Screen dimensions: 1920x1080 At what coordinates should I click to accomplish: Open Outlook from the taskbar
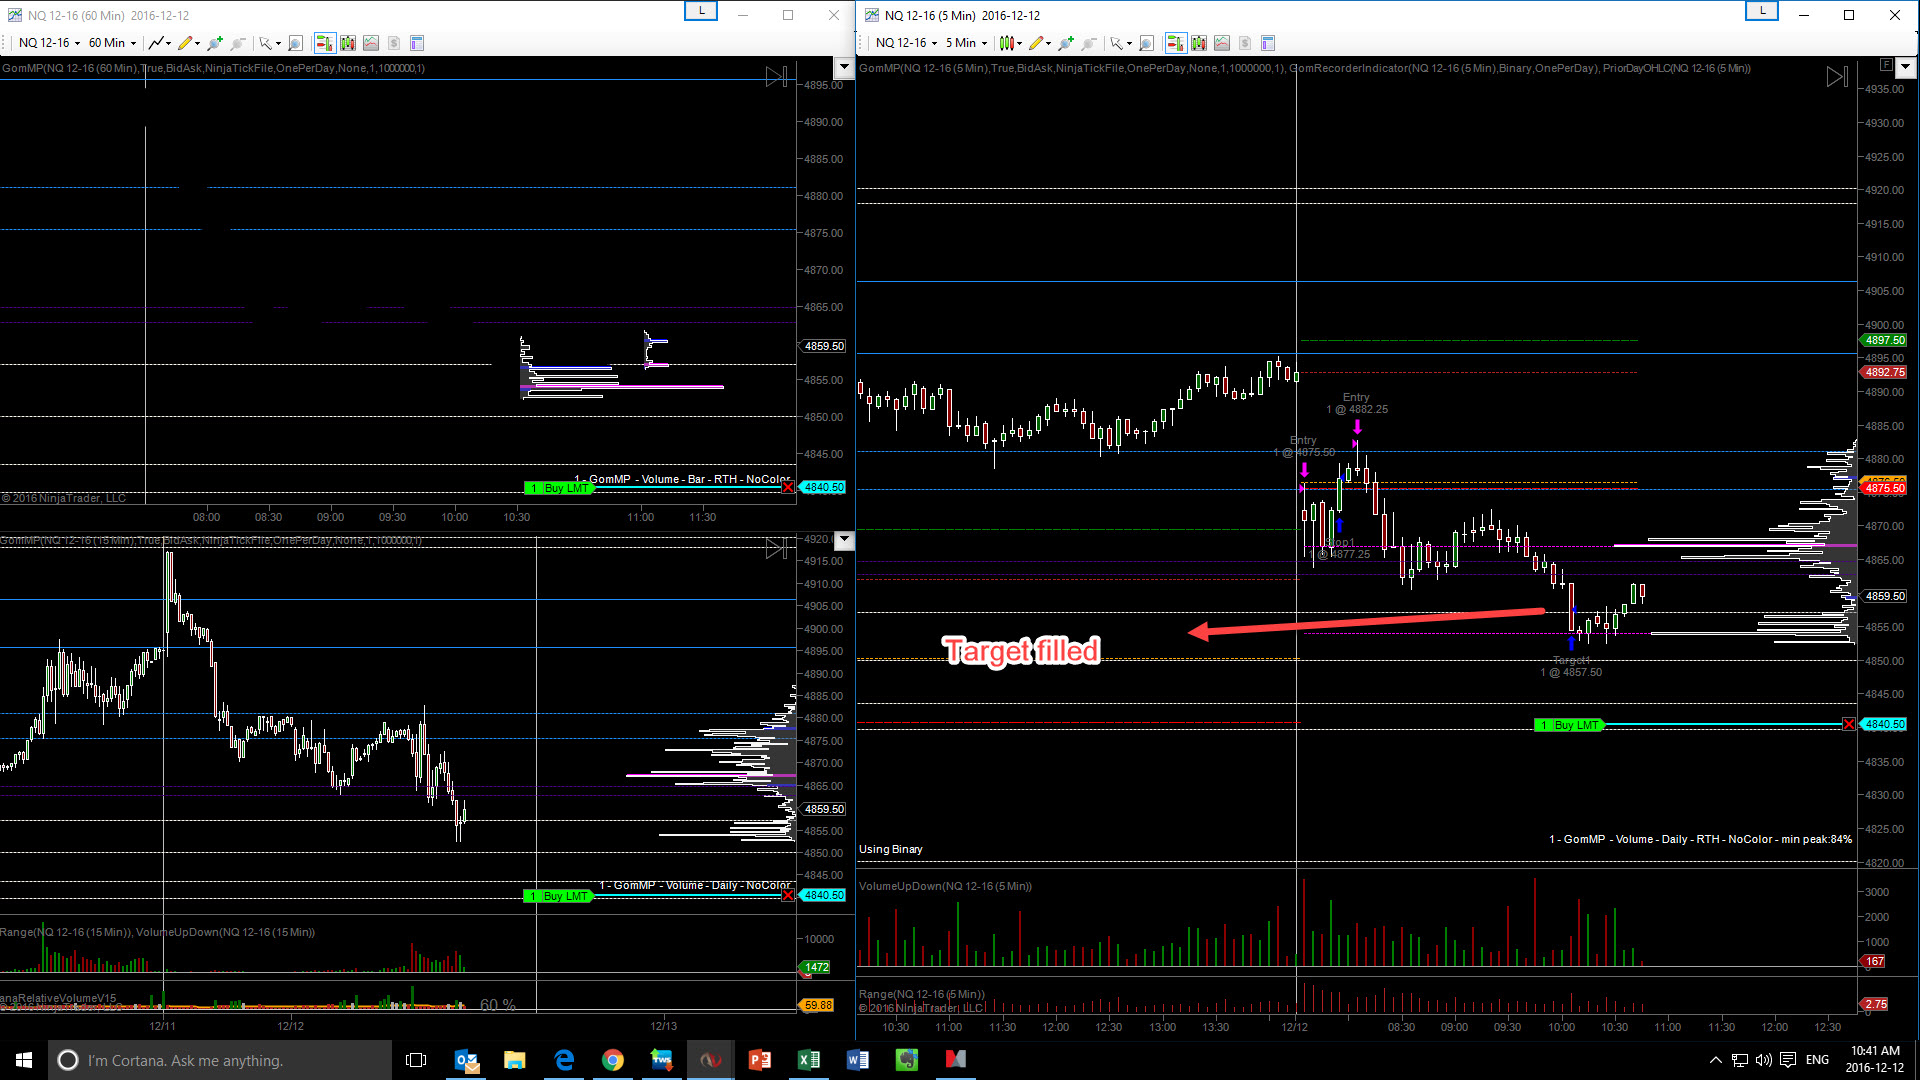click(466, 1060)
